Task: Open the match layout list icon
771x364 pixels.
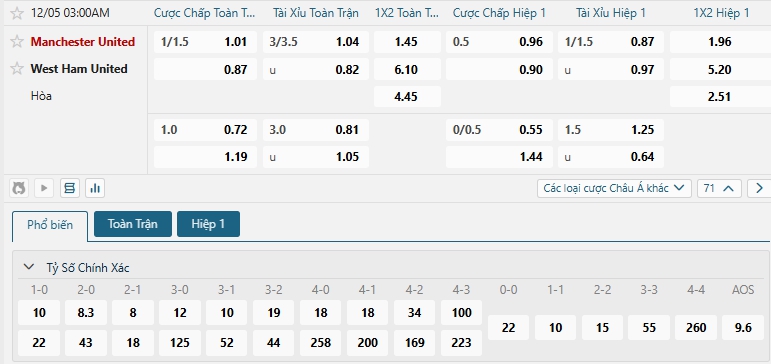Action: pyautogui.click(x=70, y=188)
